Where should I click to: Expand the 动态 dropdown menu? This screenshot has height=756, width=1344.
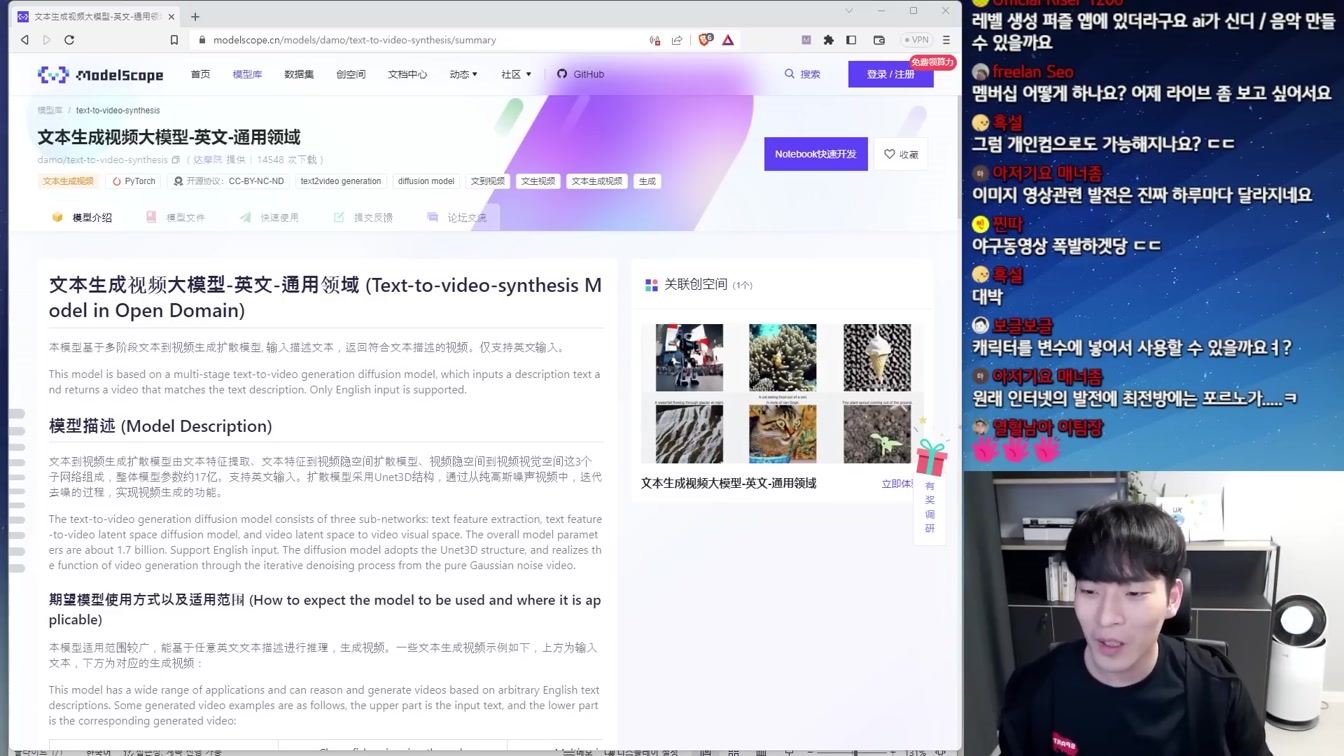464,74
